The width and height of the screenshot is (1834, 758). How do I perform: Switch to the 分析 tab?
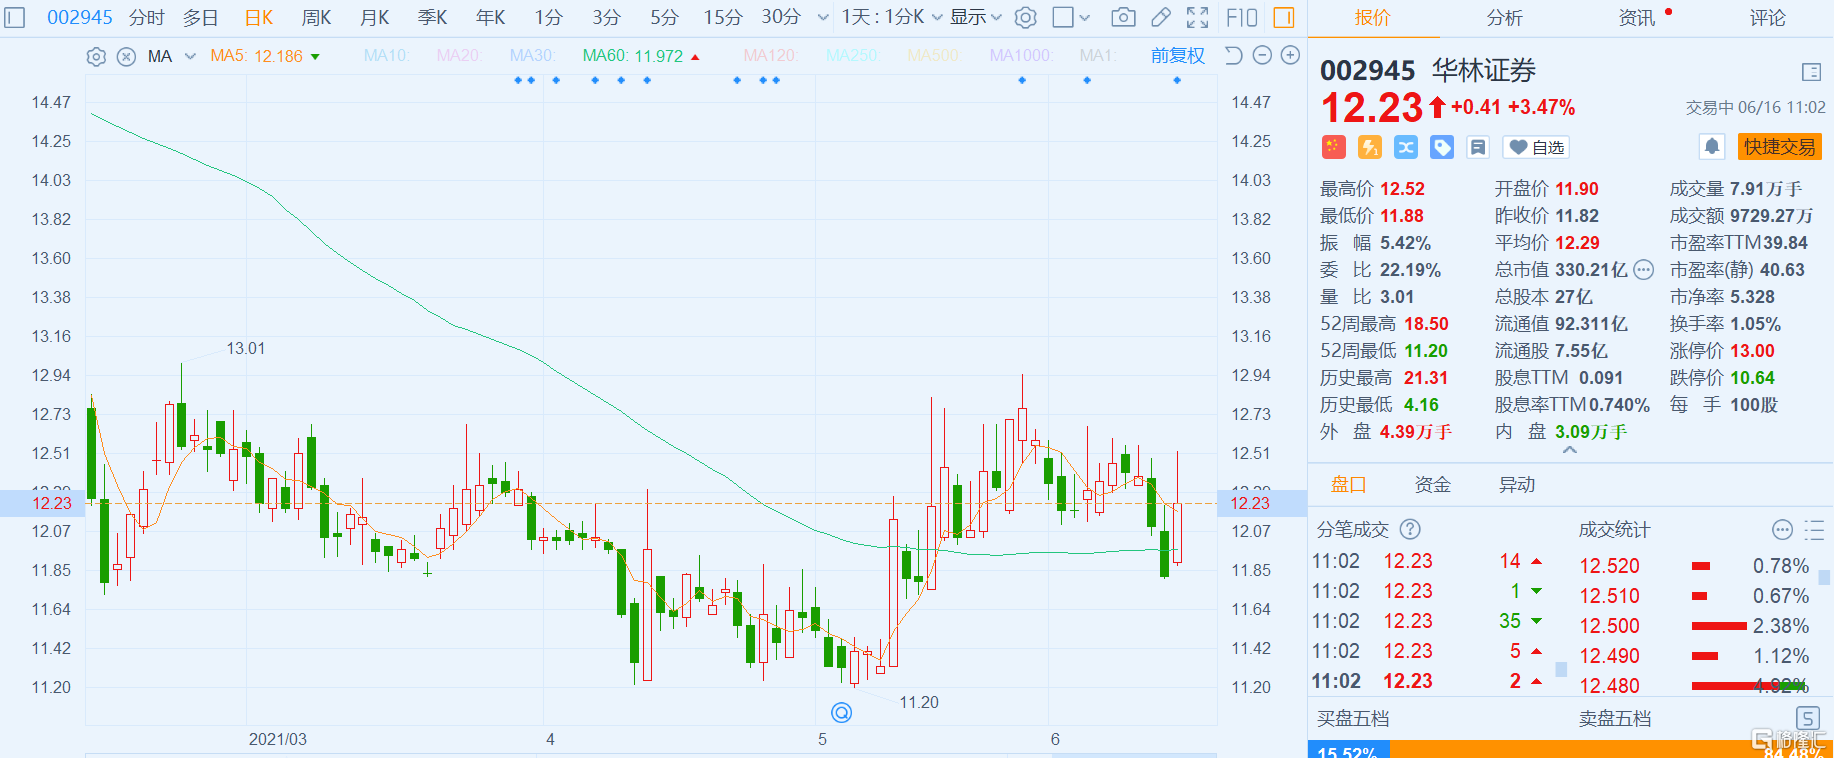pos(1504,18)
